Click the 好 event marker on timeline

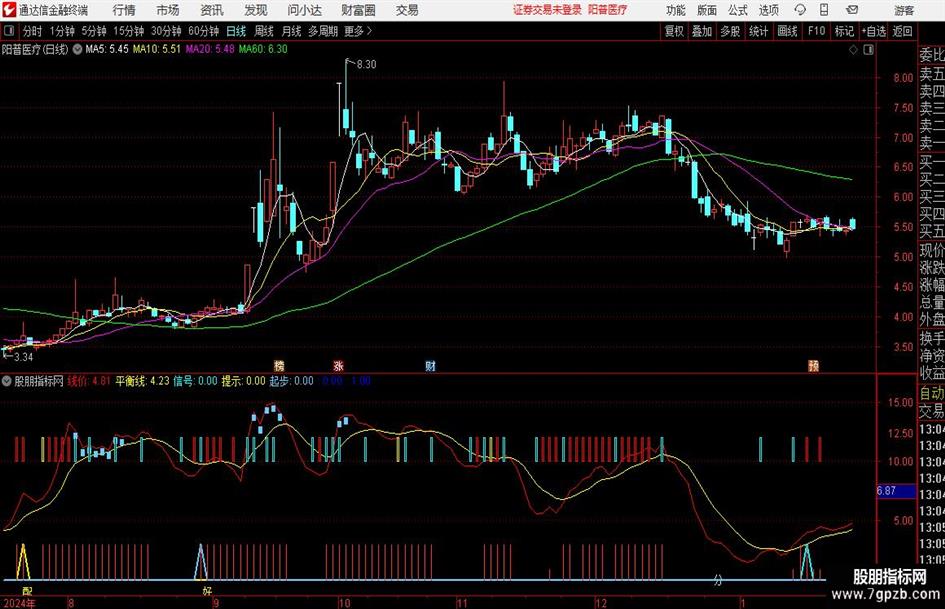(x=207, y=590)
